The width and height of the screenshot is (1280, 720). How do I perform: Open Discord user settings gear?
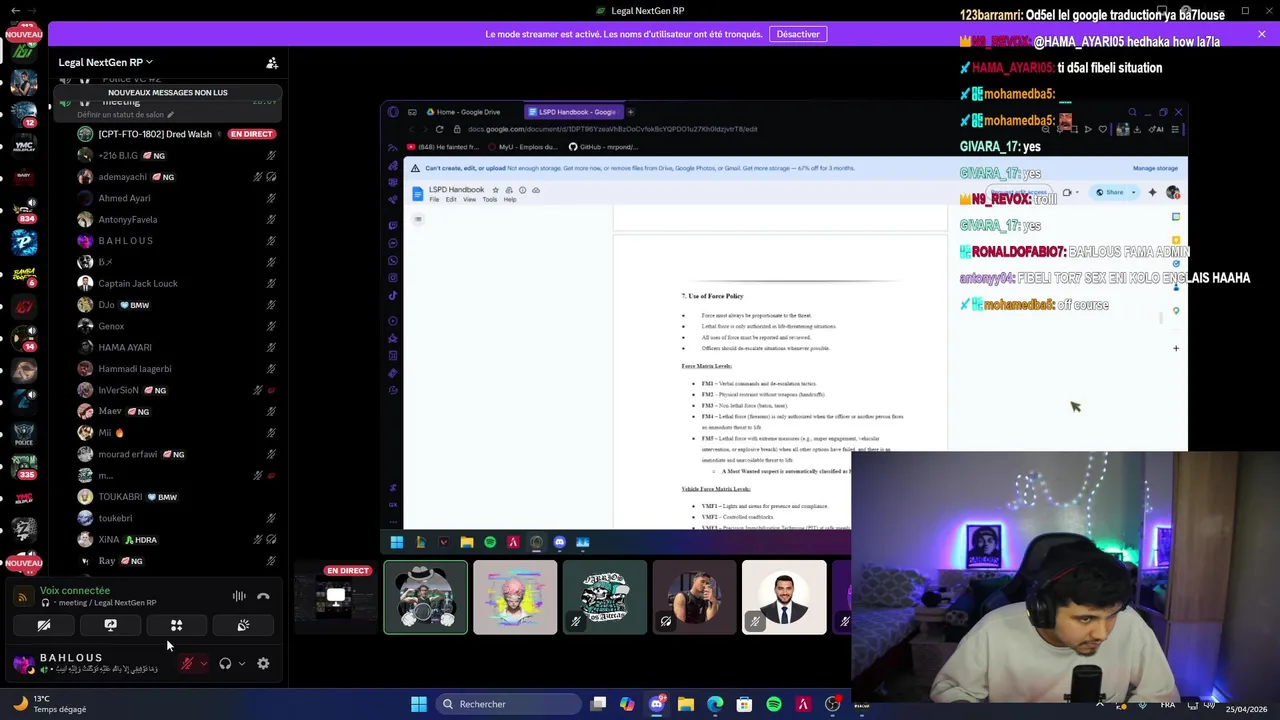coord(263,663)
